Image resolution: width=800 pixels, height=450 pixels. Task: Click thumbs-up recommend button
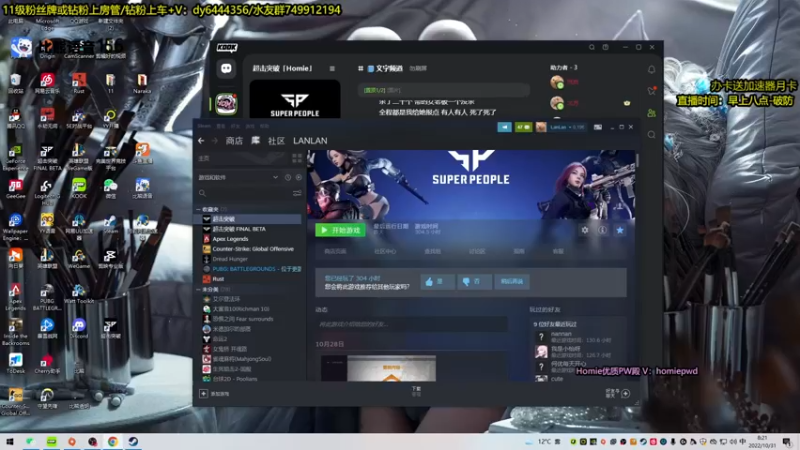pos(437,282)
